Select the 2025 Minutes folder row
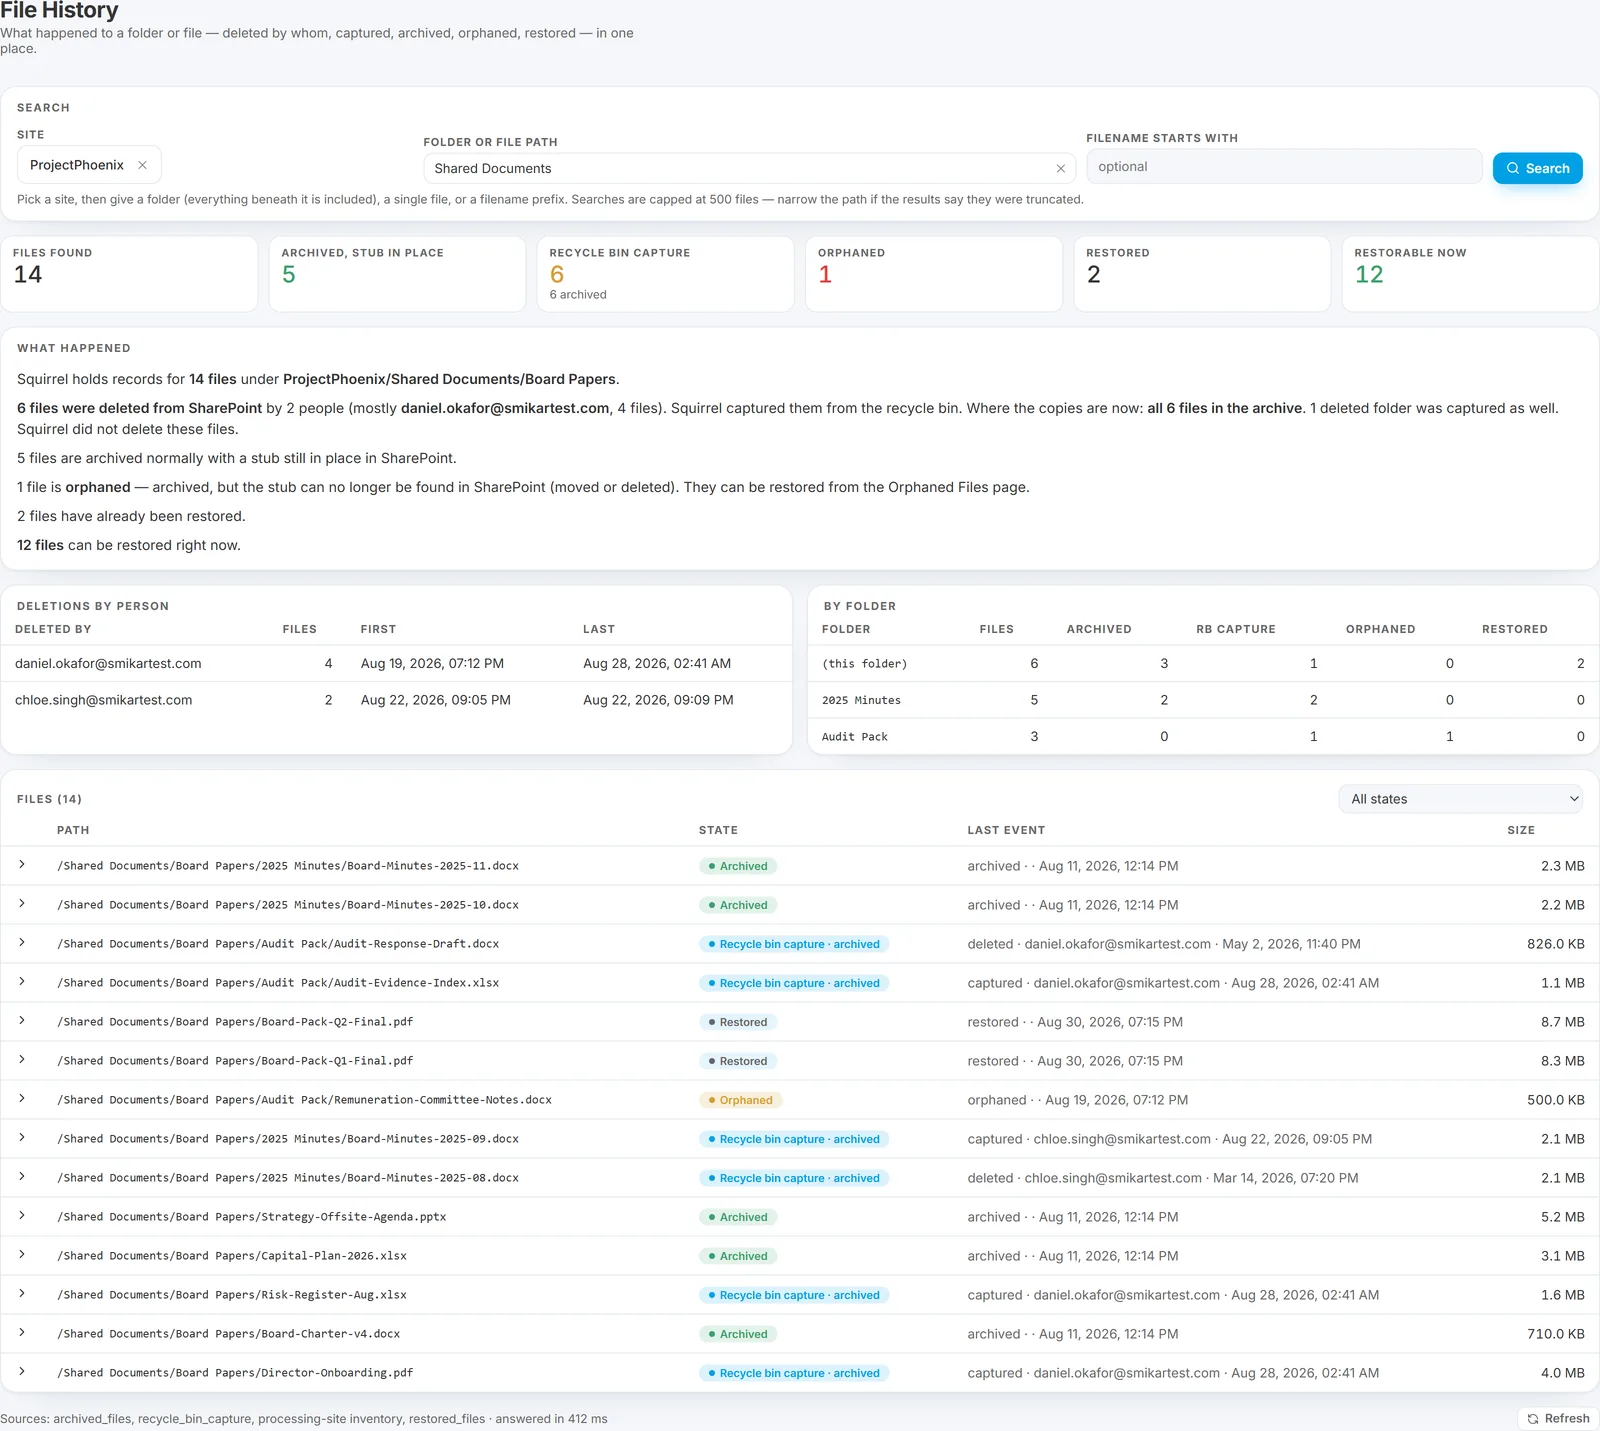The width and height of the screenshot is (1600, 1431). (x=1203, y=700)
